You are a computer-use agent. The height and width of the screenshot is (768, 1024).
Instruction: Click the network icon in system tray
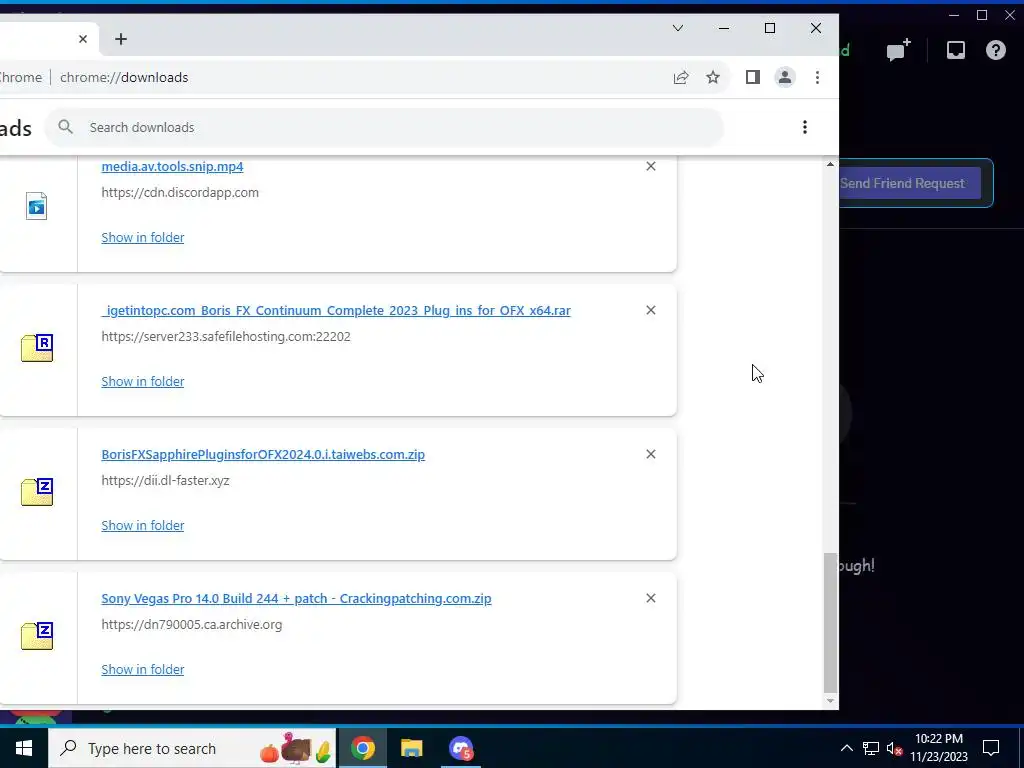(871, 748)
